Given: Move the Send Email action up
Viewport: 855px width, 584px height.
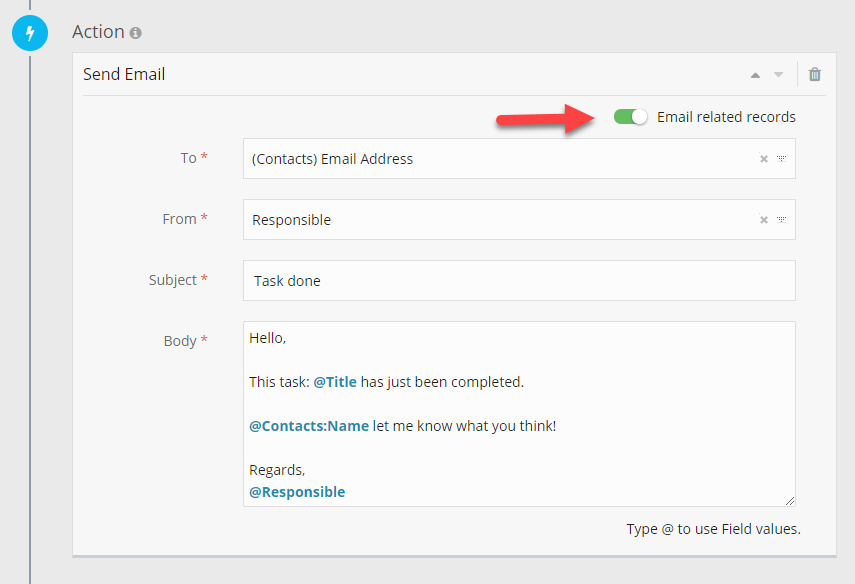Looking at the screenshot, I should (755, 75).
